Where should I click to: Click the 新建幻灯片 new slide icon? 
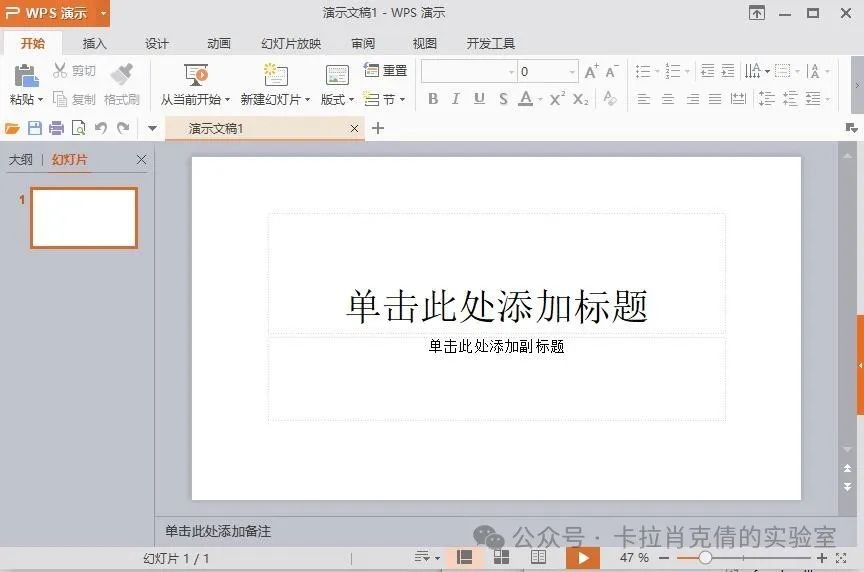(275, 76)
